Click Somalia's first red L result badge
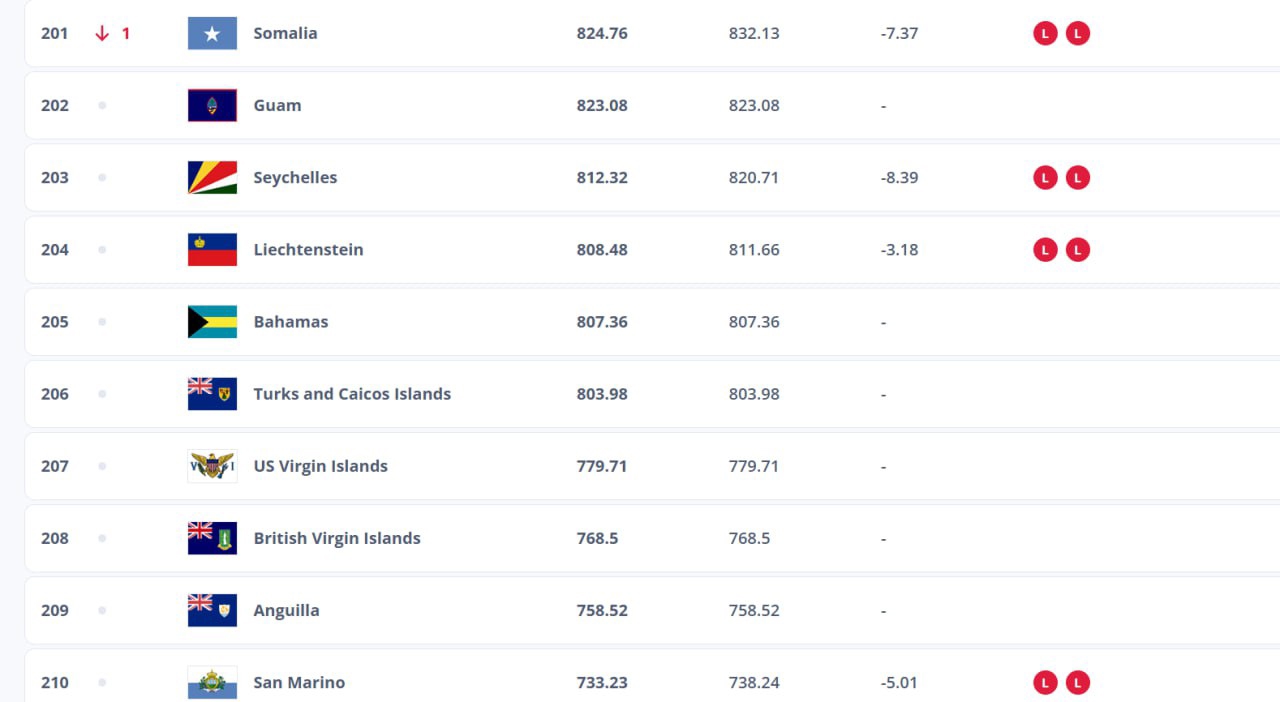 (1045, 33)
